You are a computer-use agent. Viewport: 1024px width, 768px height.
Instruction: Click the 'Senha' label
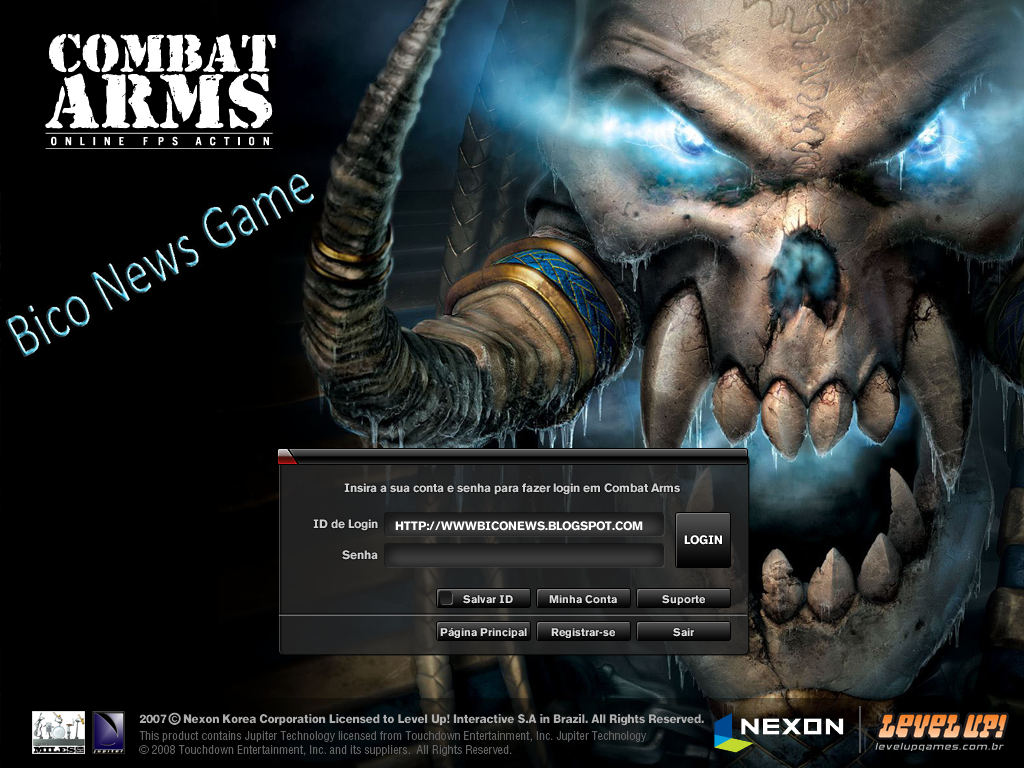(360, 554)
